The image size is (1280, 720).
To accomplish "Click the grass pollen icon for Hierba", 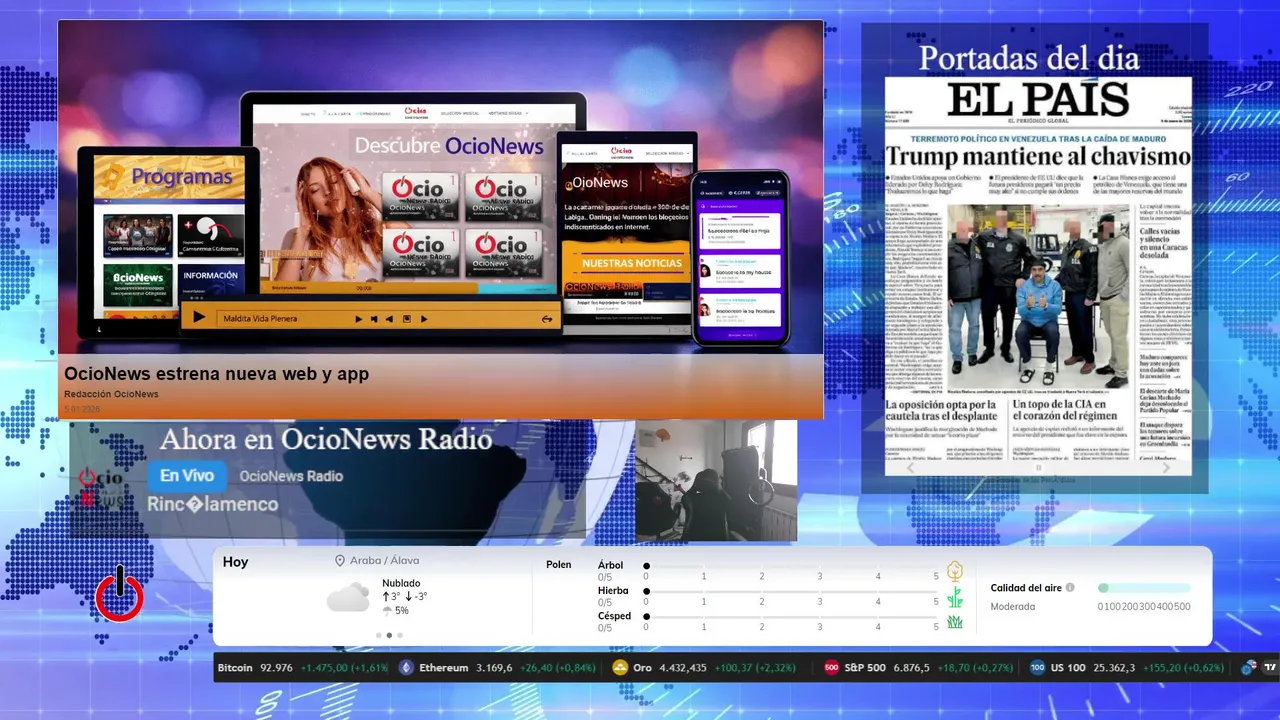I will click(955, 597).
